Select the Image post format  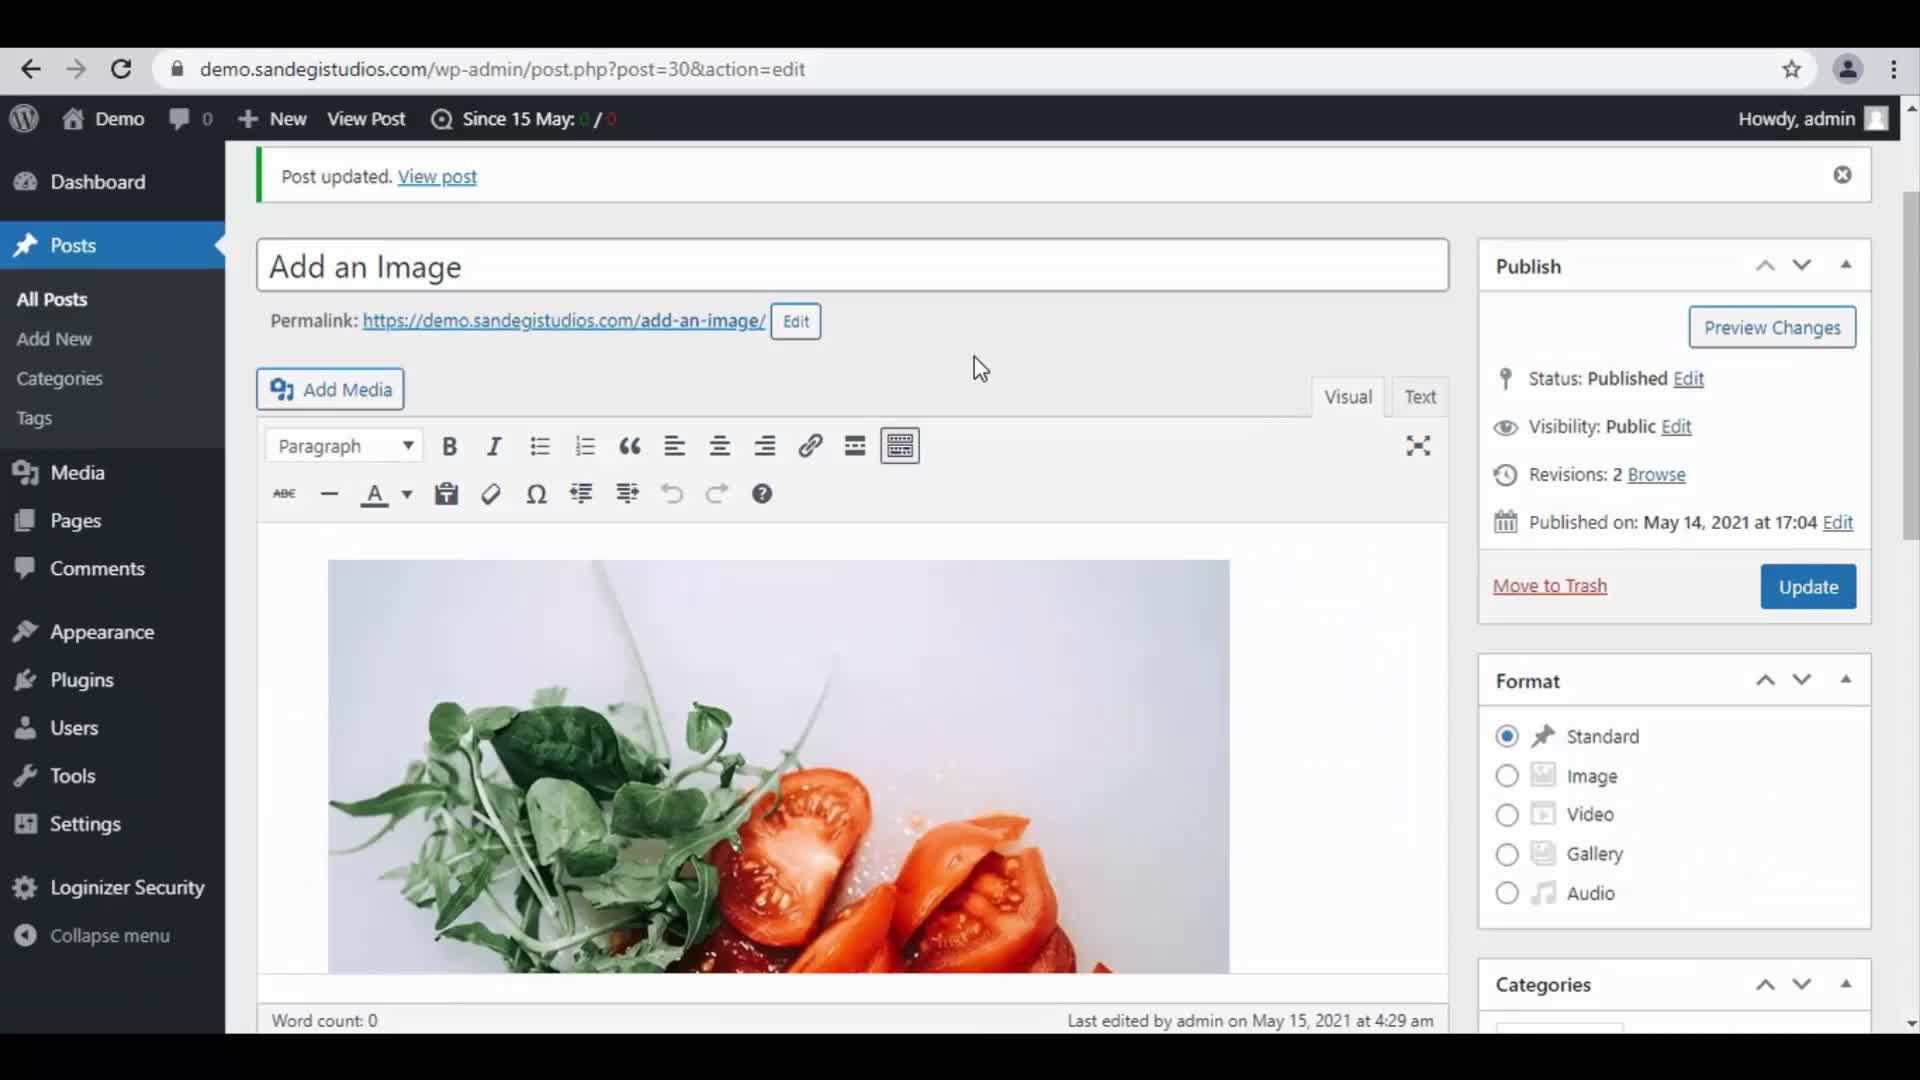pos(1507,776)
